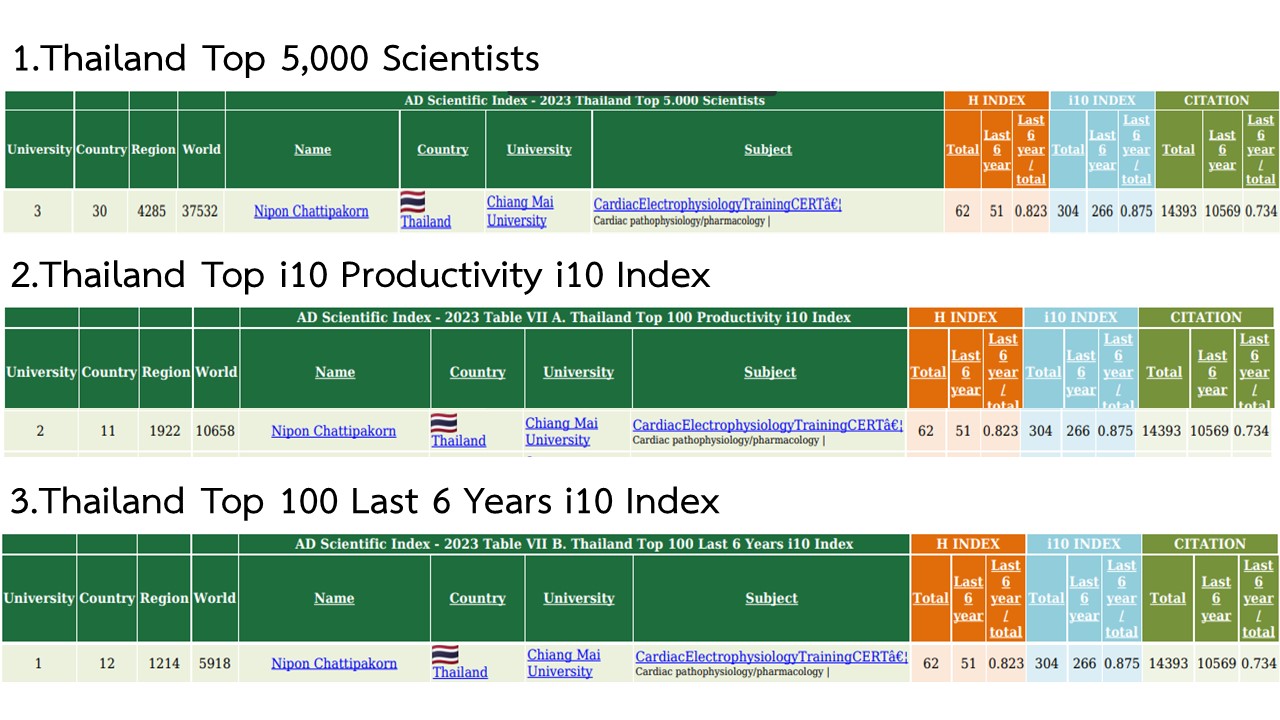This screenshot has height=720, width=1280.
Task: Open Nipon Chattipakorn link in Top 5.000 Scientists table
Action: (x=311, y=211)
